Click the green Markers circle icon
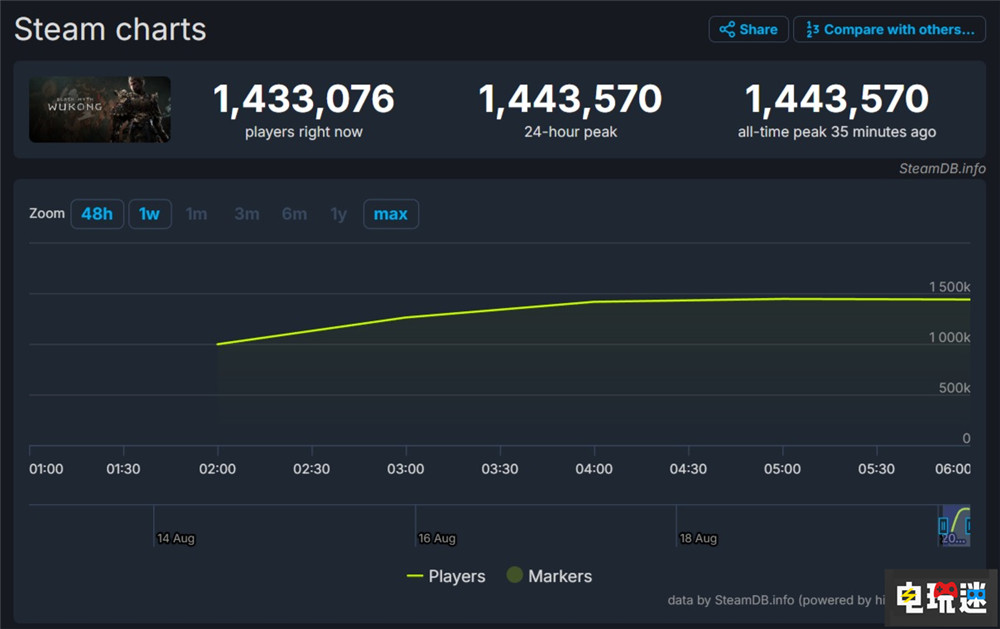The height and width of the screenshot is (629, 1000). pyautogui.click(x=515, y=575)
